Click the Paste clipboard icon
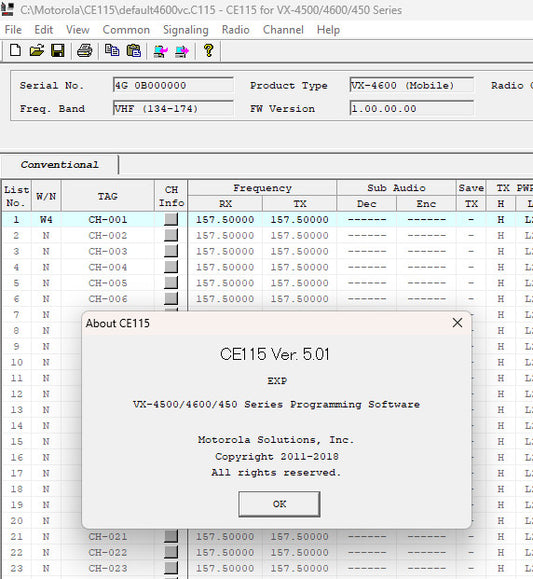 (133, 50)
